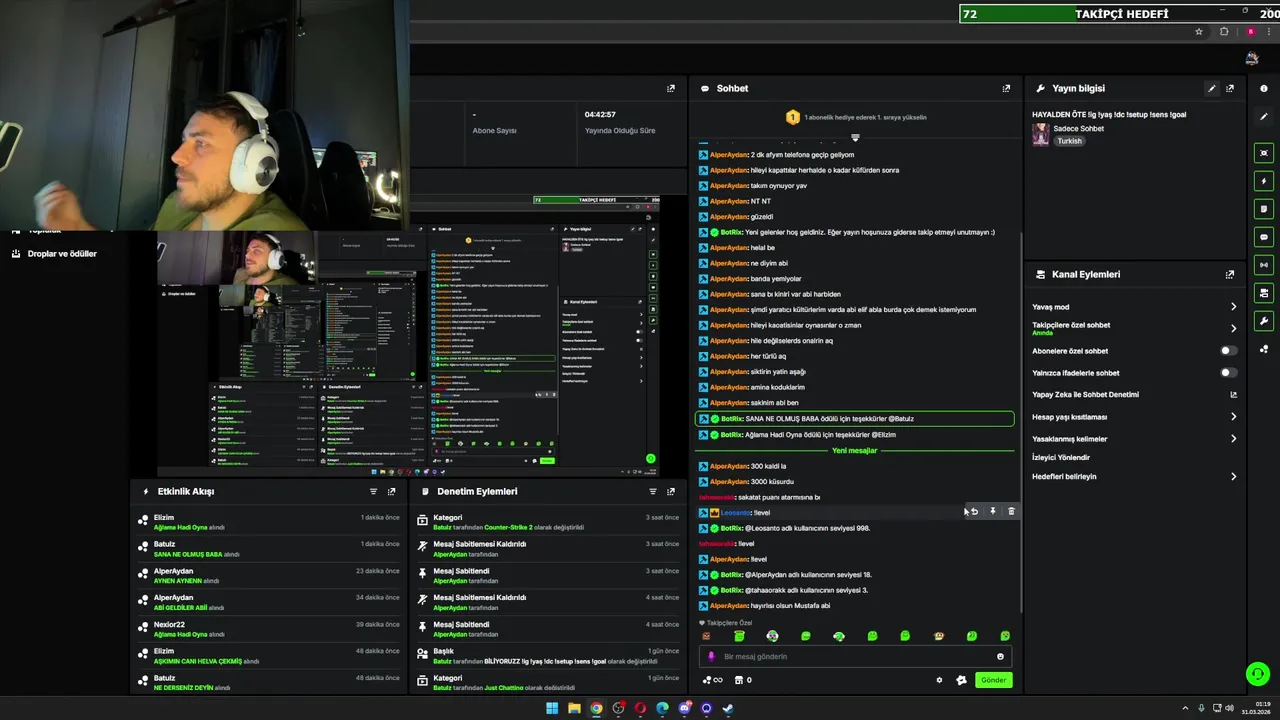Pop out the Kanal Eylemleri panel
The height and width of the screenshot is (720, 1280).
(x=1230, y=274)
